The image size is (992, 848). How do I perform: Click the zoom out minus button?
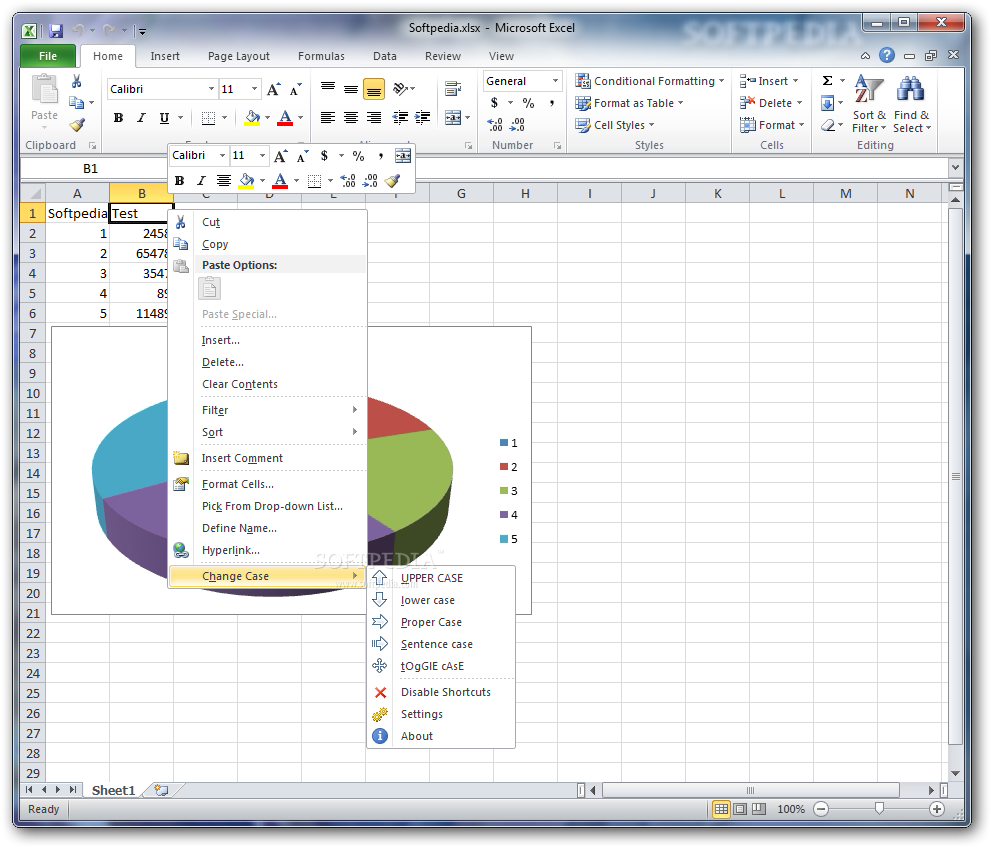tap(821, 809)
